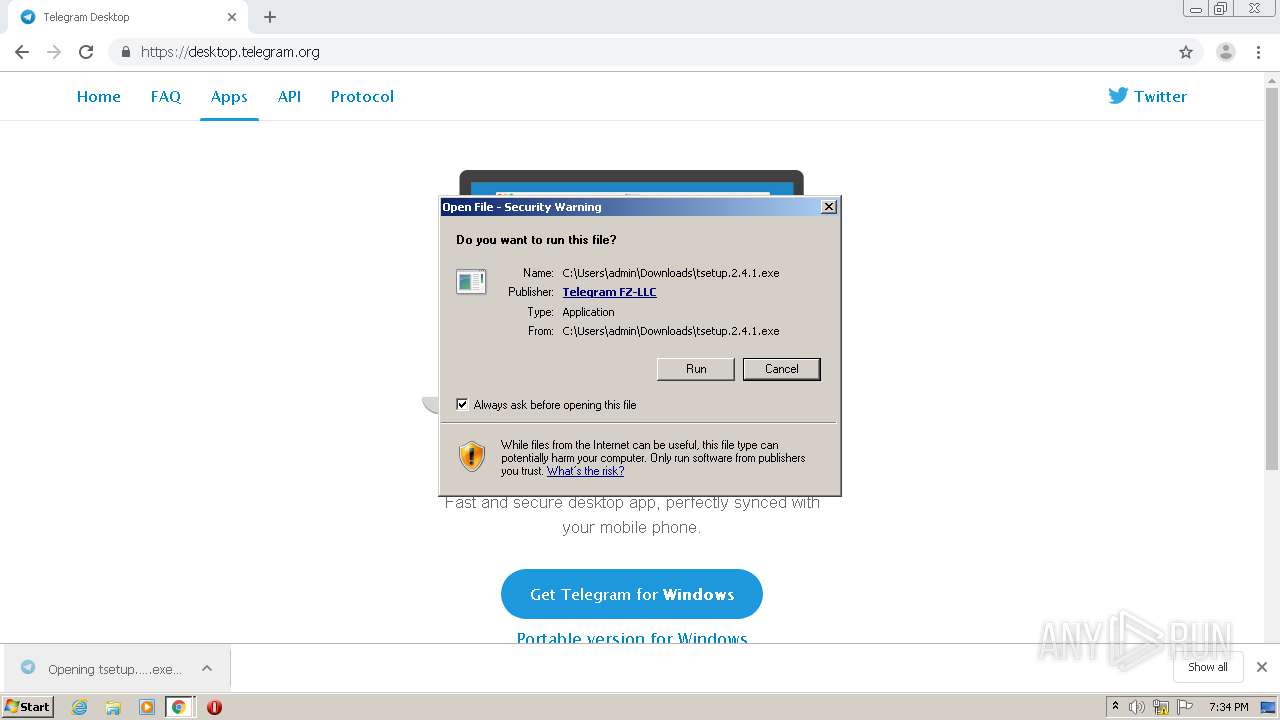This screenshot has width=1280, height=720.
Task: Open the Telegram FZ-LLC publisher link
Action: (x=609, y=292)
